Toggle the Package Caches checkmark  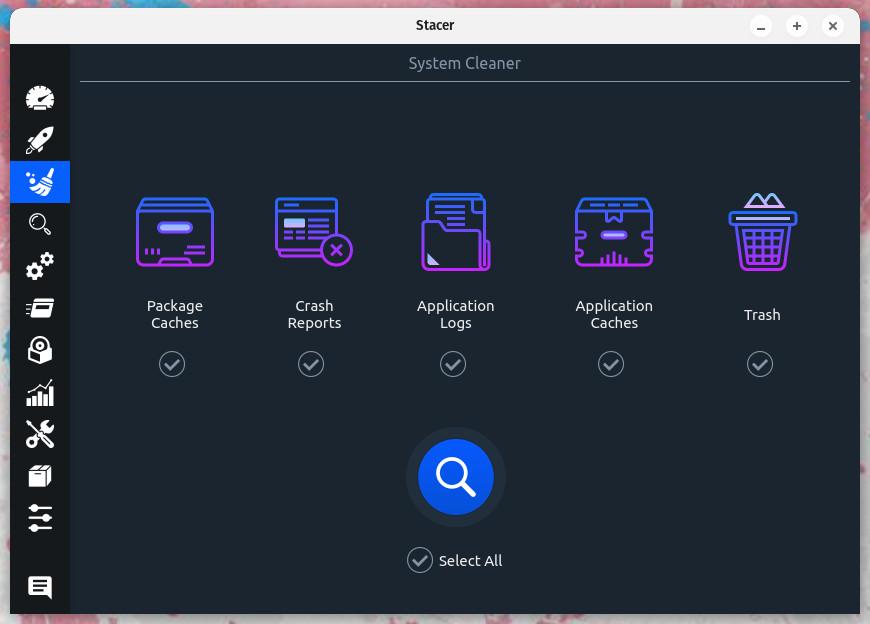click(x=172, y=364)
